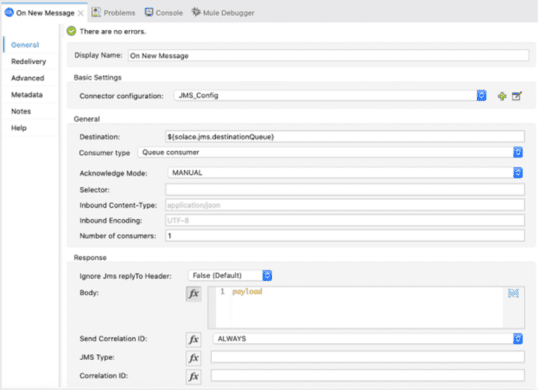This screenshot has width=539, height=390.
Task: Click the Destination field
Action: [345, 137]
